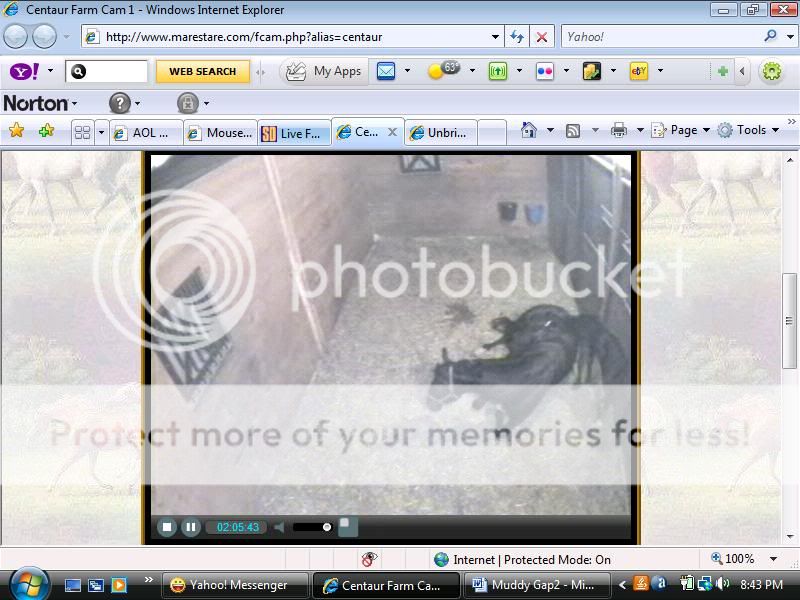The width and height of the screenshot is (800, 600).
Task: Click the Favorites star icon
Action: 17,131
